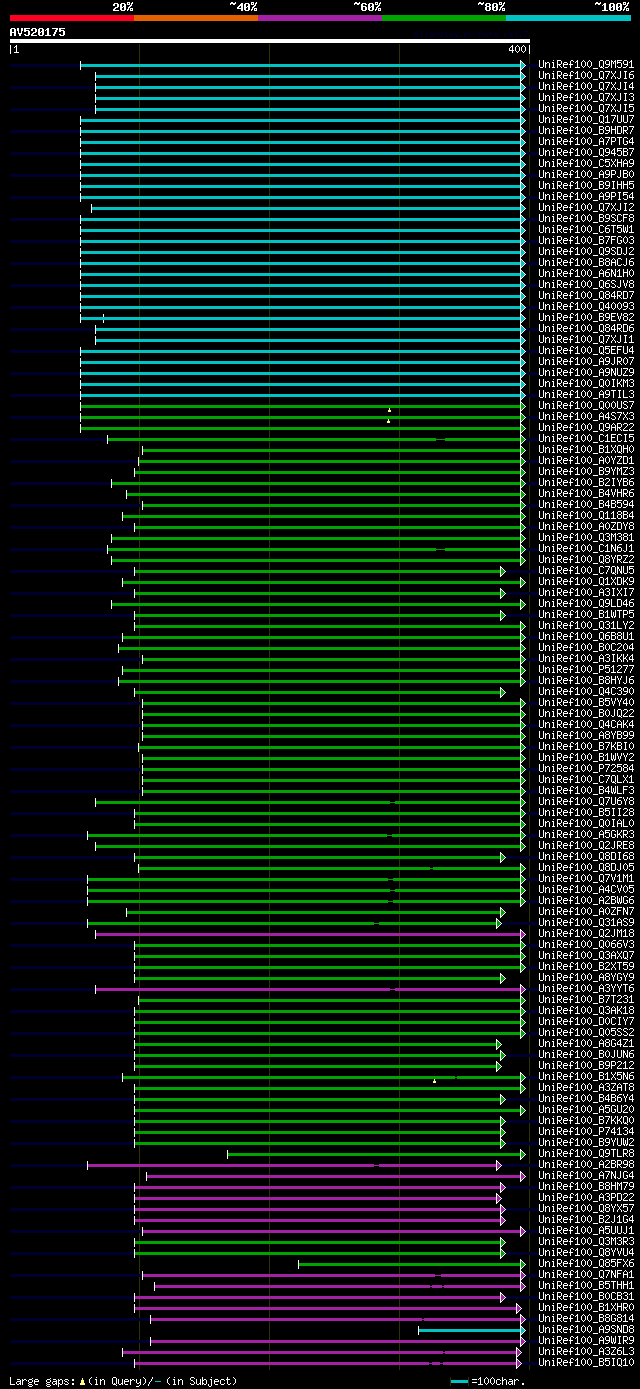Image resolution: width=640 pixels, height=1389 pixels.
Task: Select label UniRef100_C6T5W1
Action: [586, 229]
